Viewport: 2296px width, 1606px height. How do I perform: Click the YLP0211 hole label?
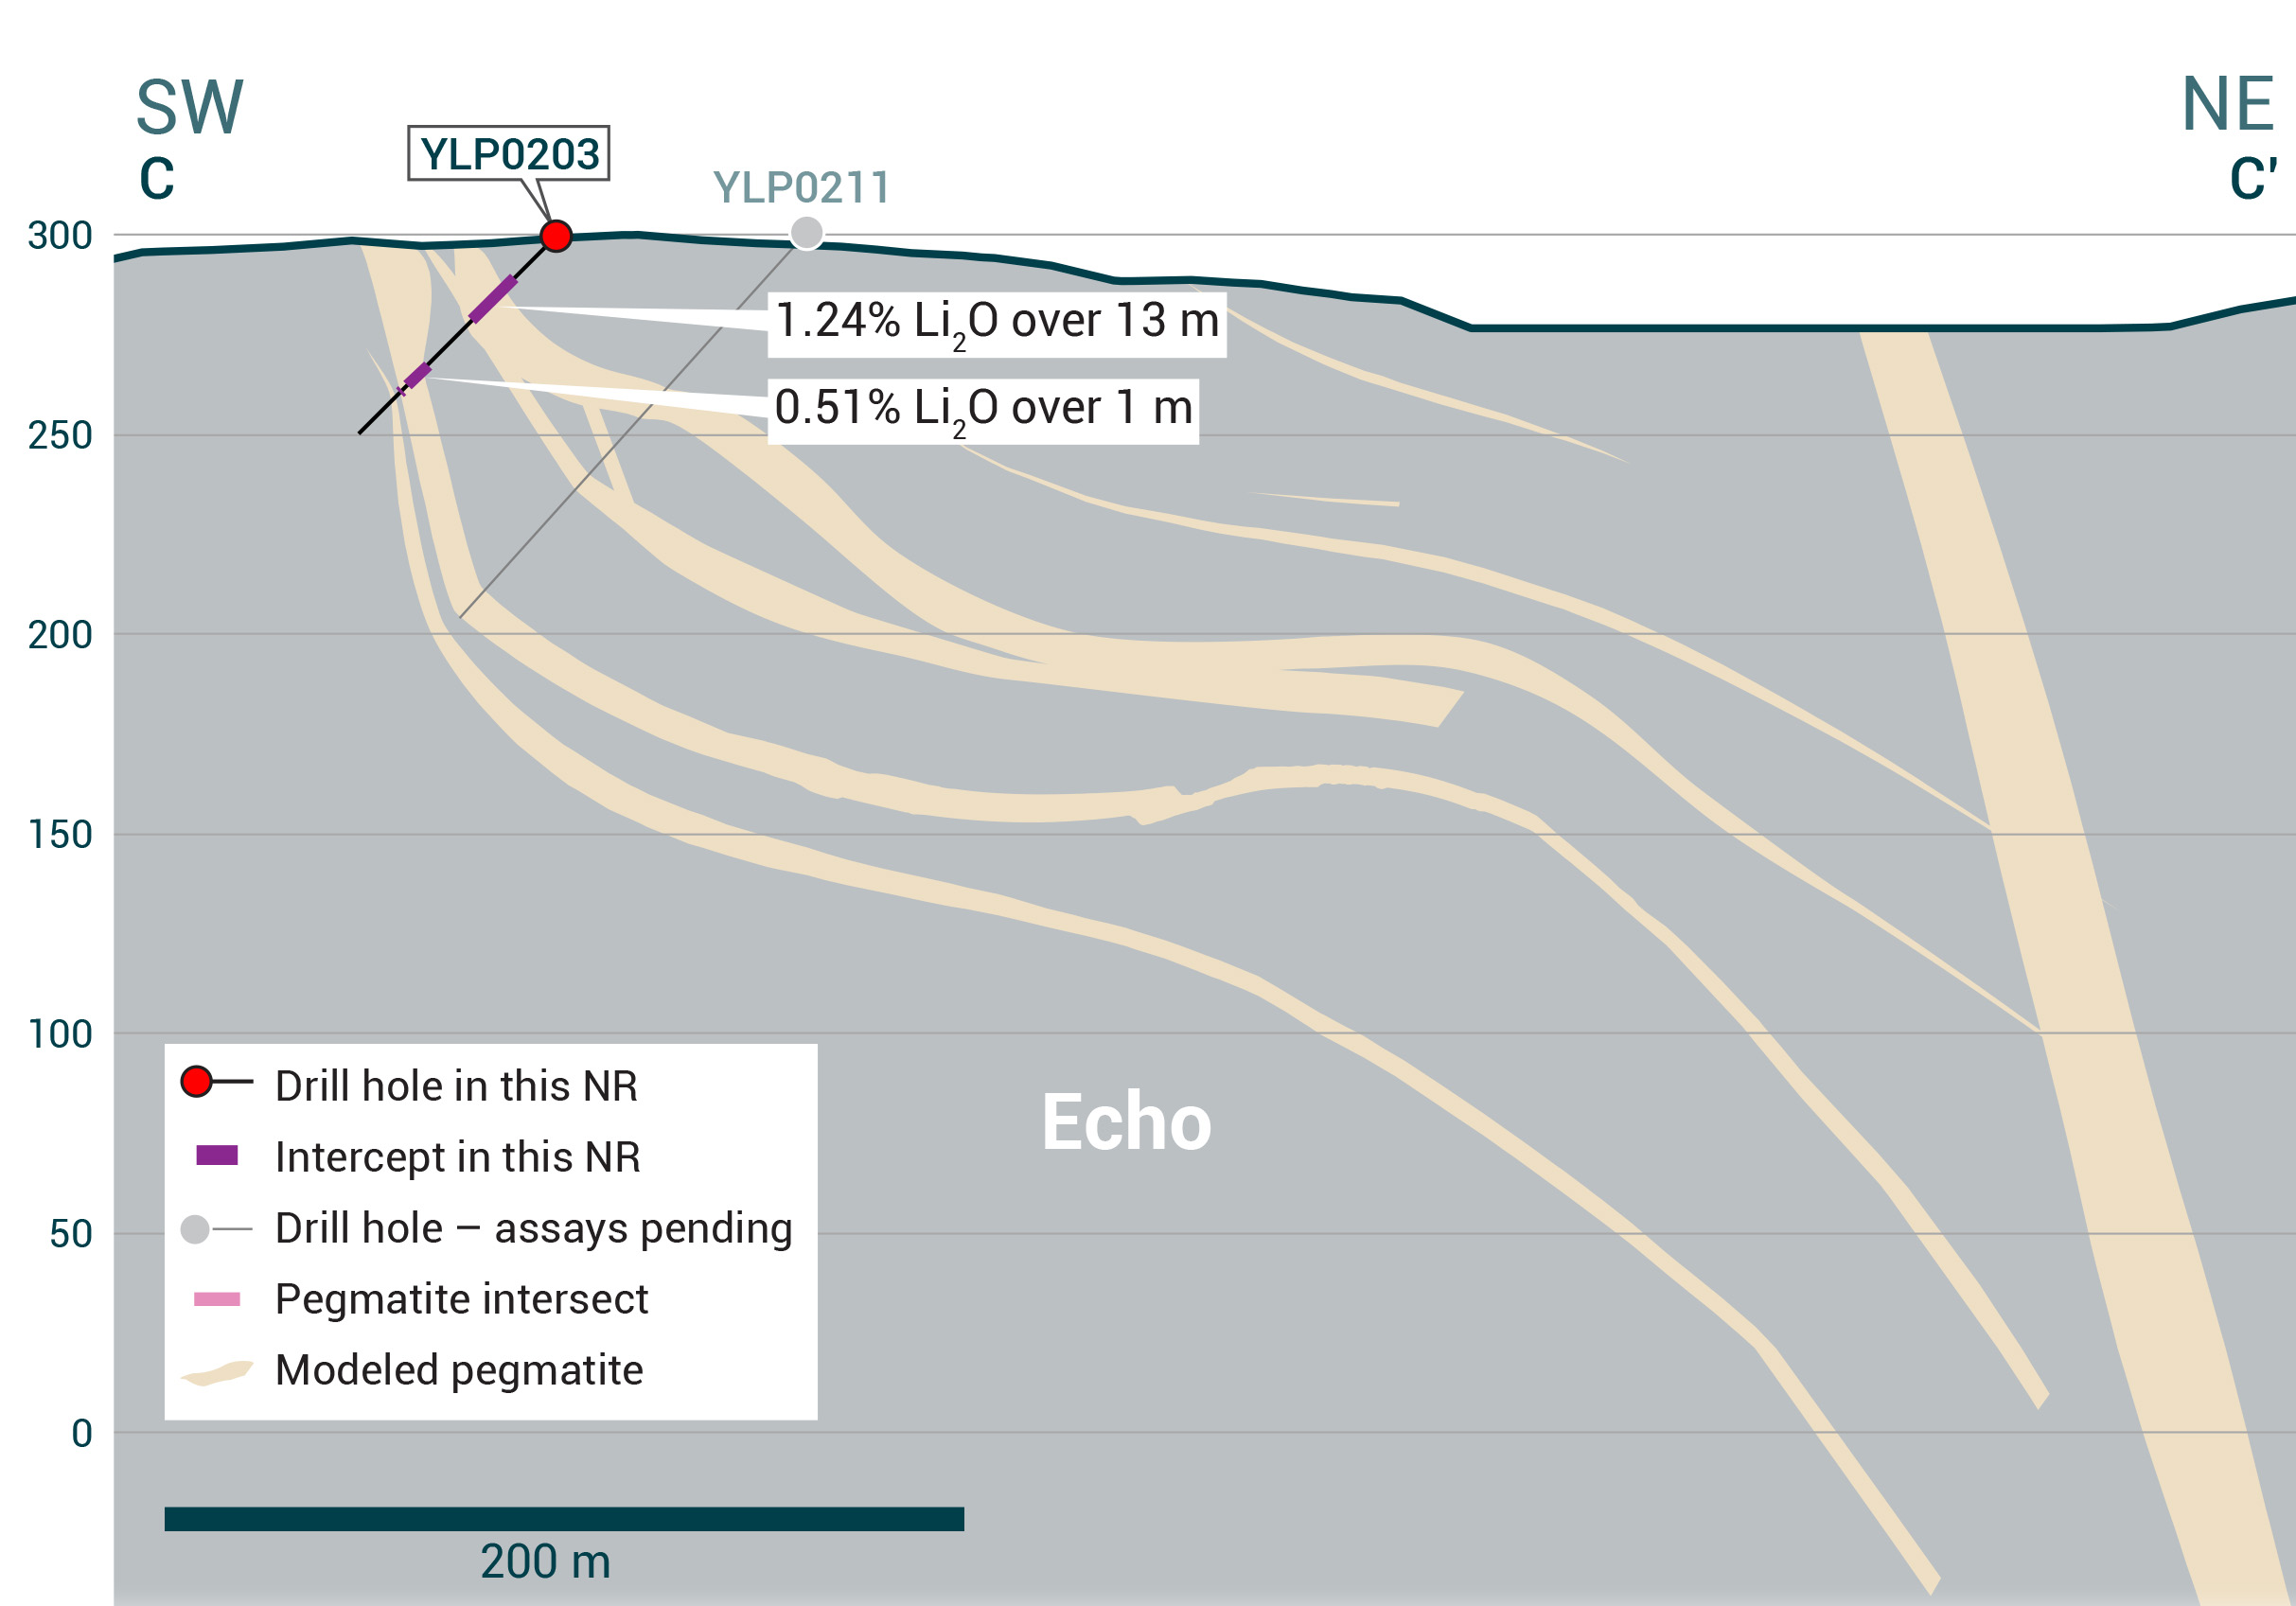[801, 188]
